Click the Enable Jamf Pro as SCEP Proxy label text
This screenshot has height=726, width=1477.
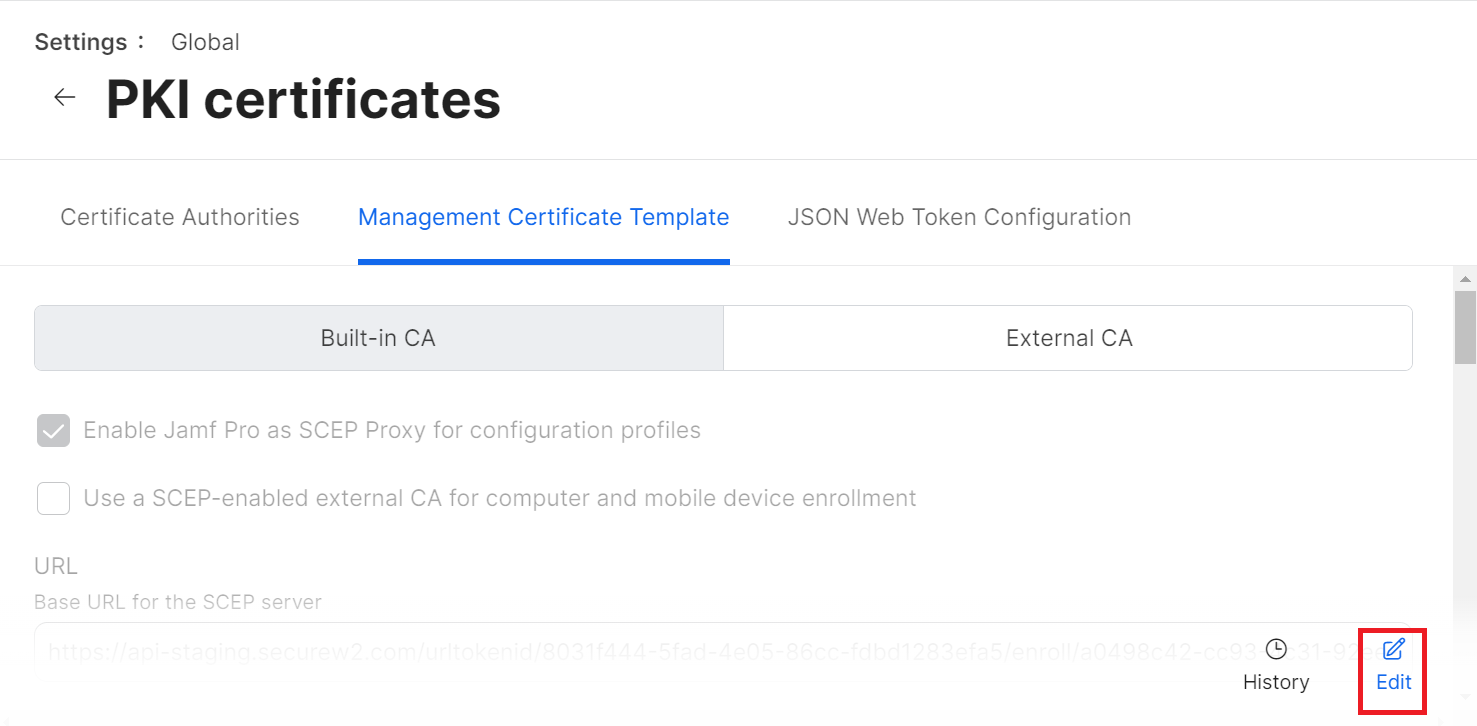(392, 431)
